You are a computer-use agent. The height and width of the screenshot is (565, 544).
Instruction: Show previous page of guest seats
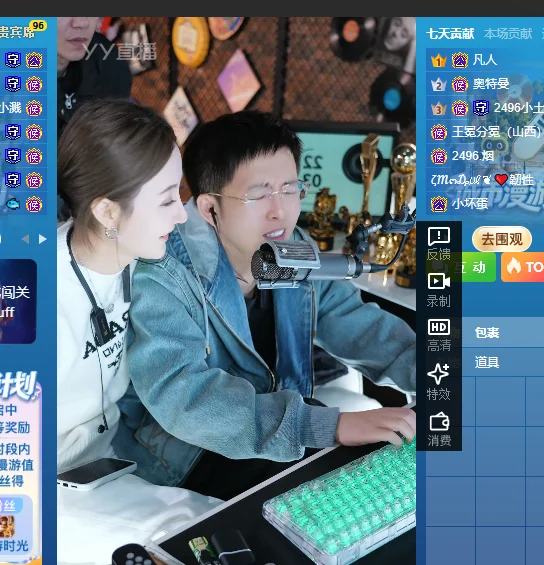pyautogui.click(x=25, y=239)
